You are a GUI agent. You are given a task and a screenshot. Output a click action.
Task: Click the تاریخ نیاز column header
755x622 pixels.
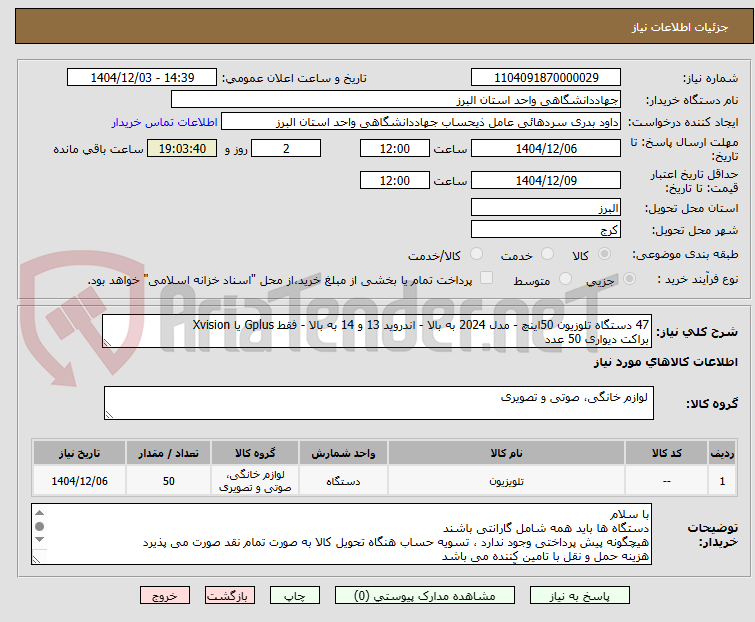[79, 453]
